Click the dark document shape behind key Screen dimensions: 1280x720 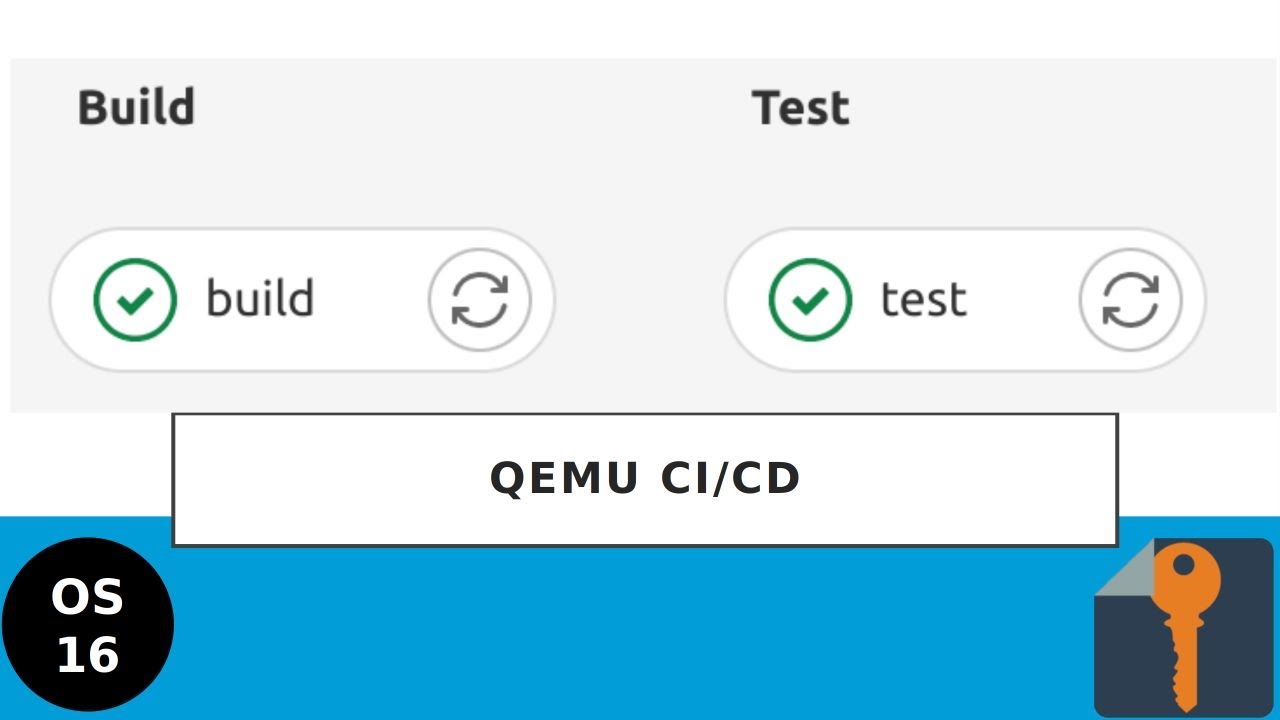coord(1183,627)
